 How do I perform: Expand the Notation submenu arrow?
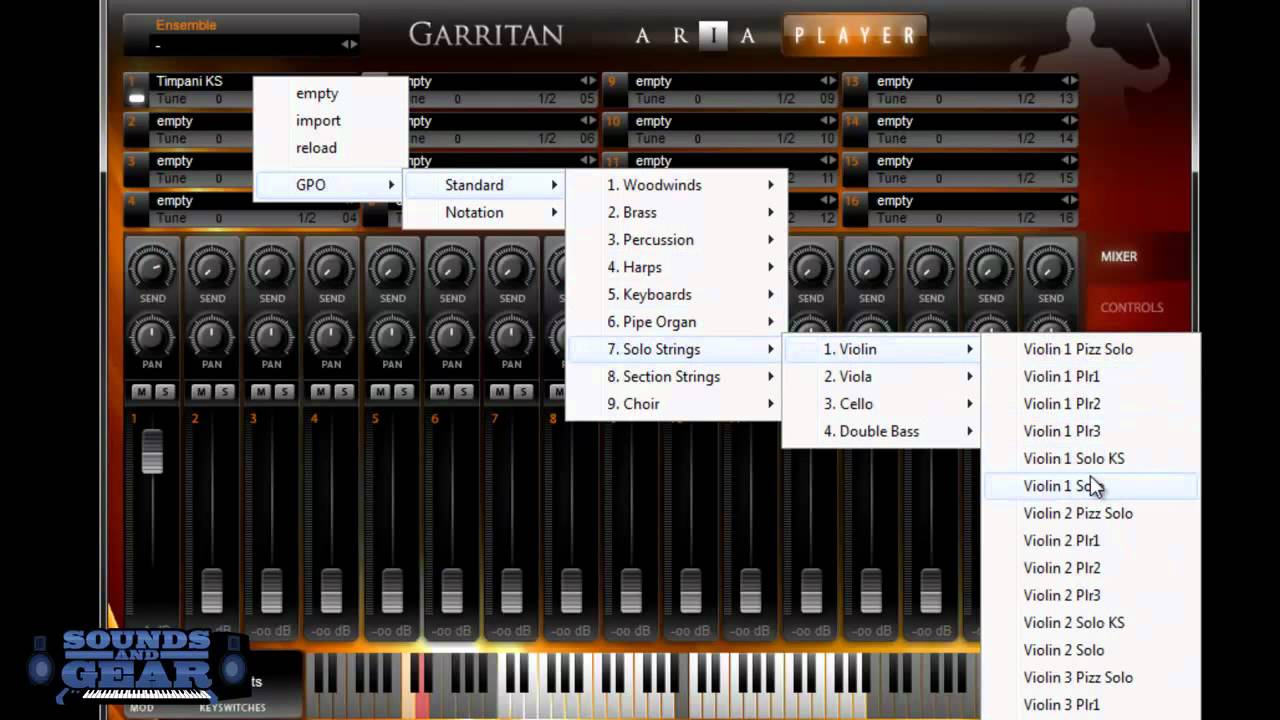[x=554, y=212]
